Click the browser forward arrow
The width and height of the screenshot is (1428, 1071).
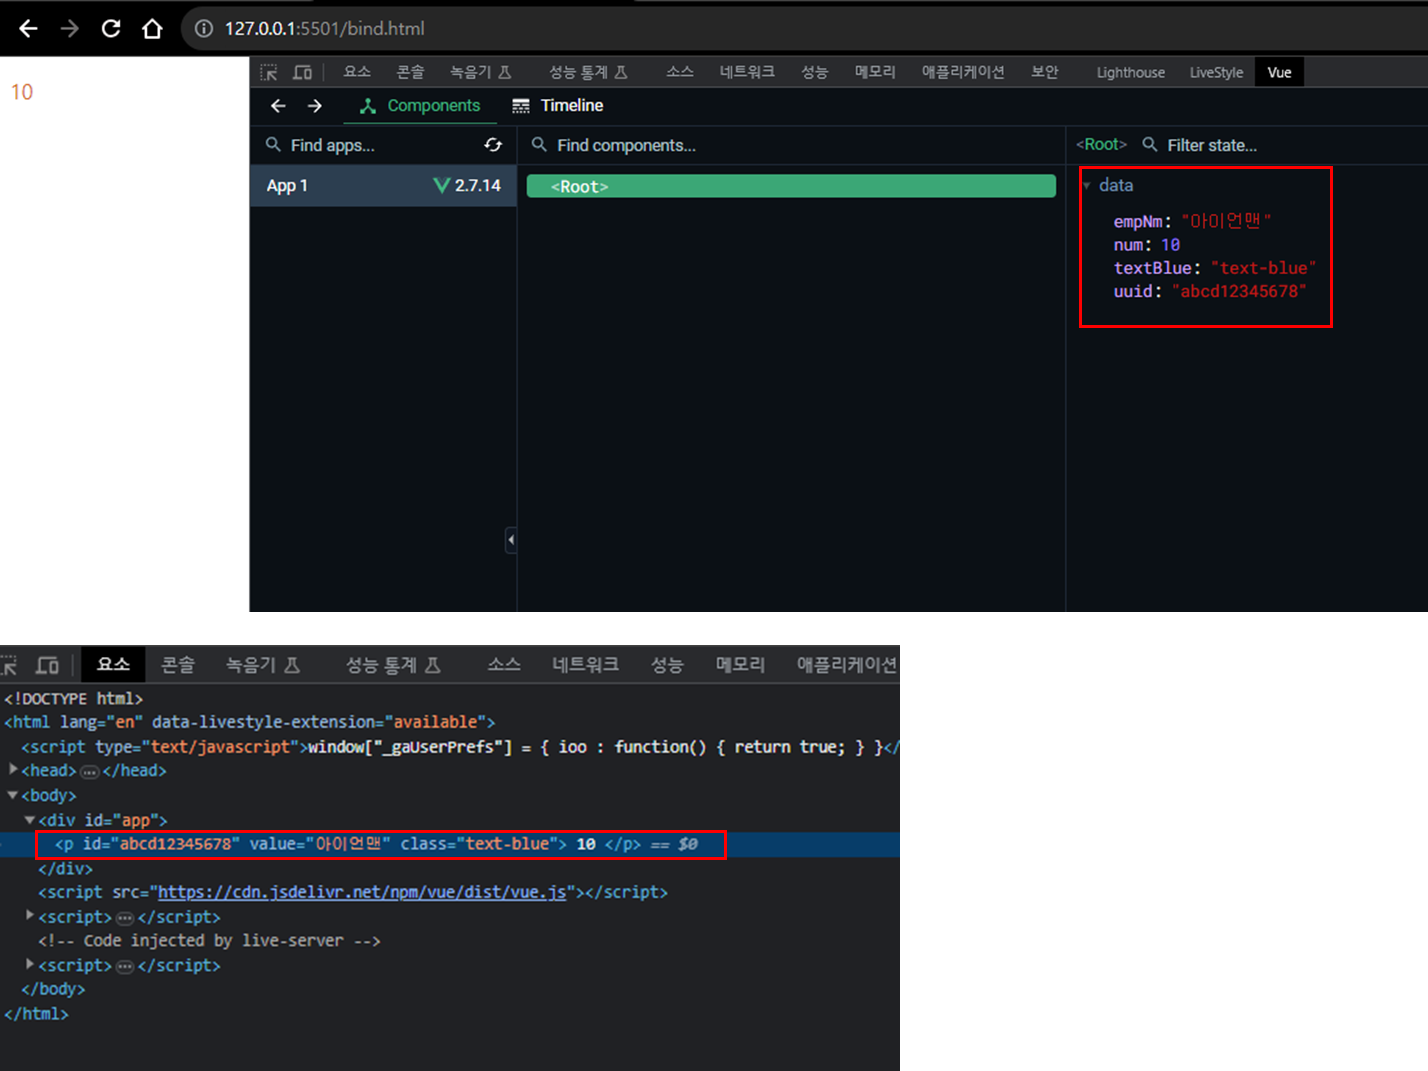point(69,28)
